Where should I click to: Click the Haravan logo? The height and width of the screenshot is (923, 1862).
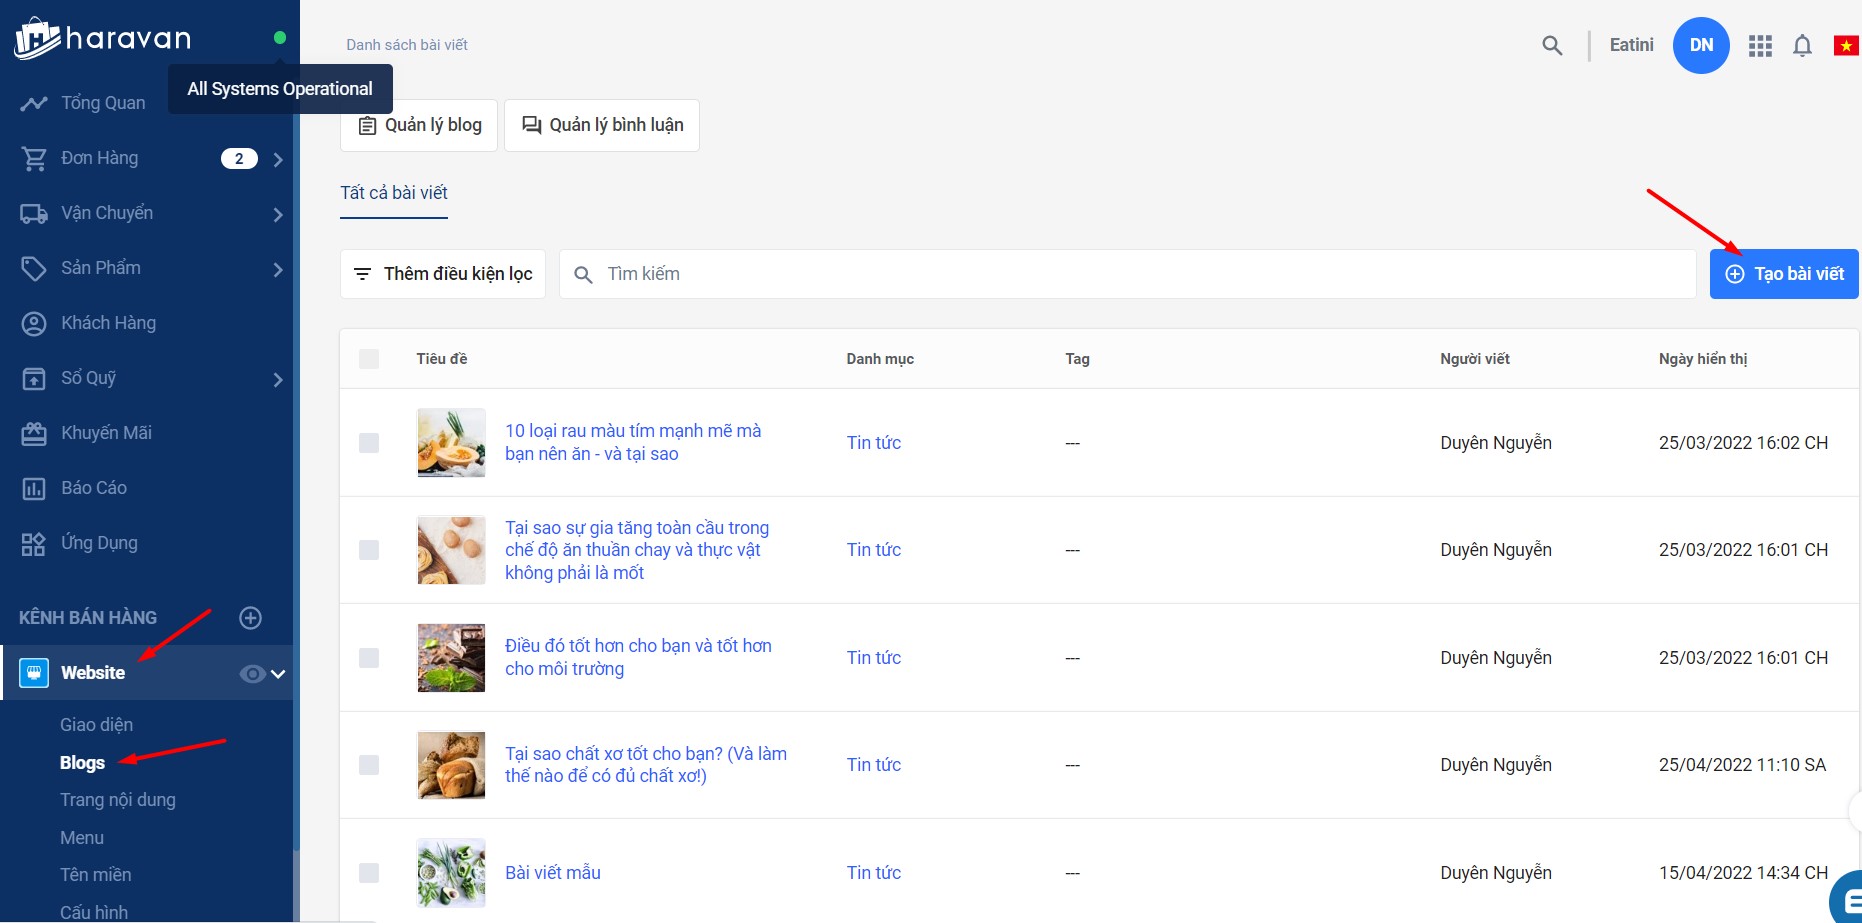pyautogui.click(x=102, y=39)
